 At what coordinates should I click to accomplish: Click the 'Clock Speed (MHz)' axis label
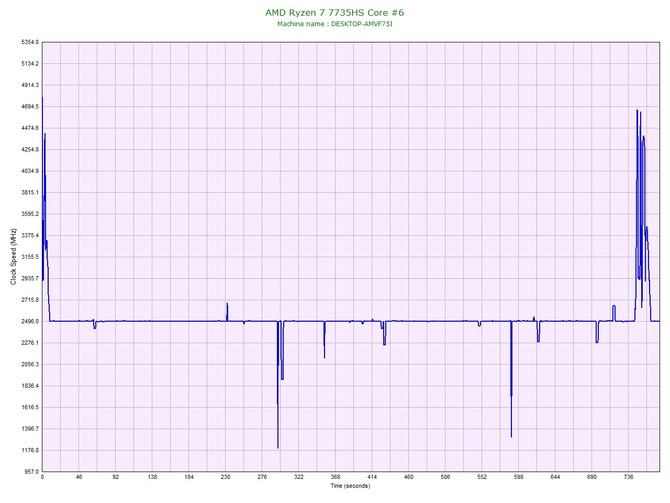[x=13, y=256]
